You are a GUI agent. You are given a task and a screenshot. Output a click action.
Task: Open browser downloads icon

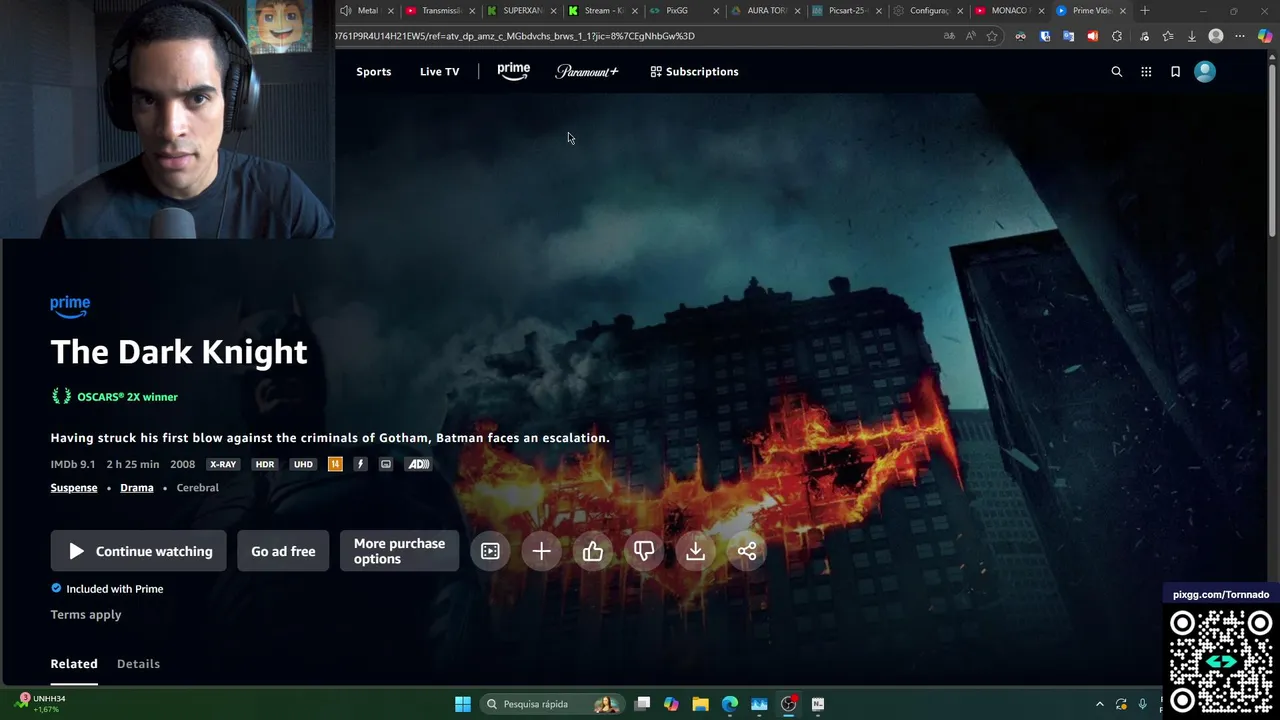[x=1192, y=36]
